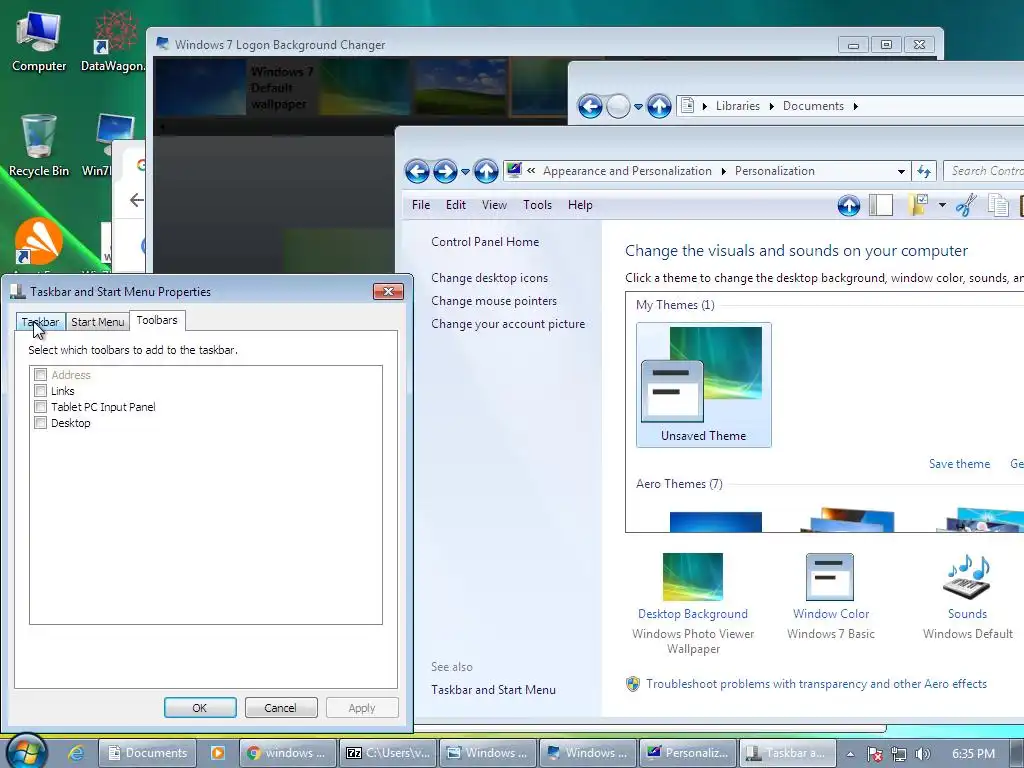Image resolution: width=1024 pixels, height=768 pixels.
Task: Tick the greyed-out Address toolbar checkbox
Action: (x=40, y=375)
